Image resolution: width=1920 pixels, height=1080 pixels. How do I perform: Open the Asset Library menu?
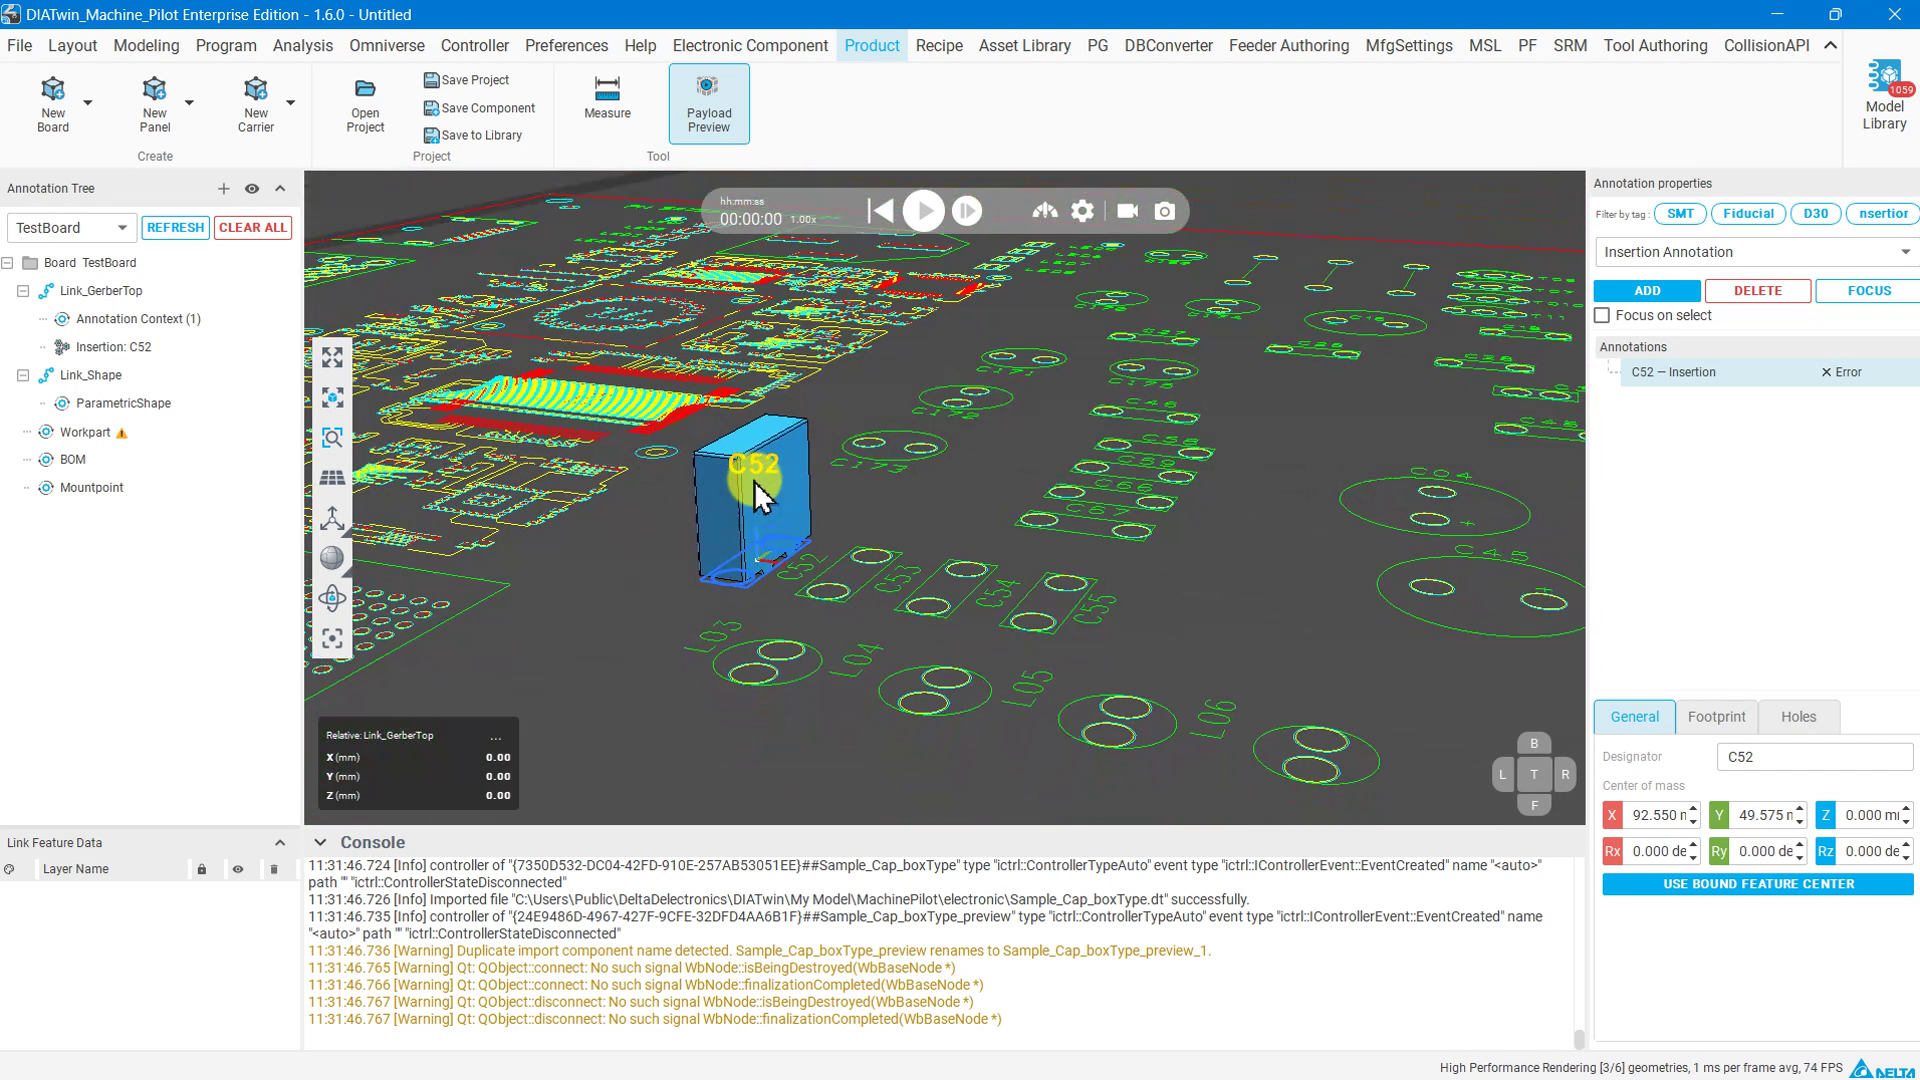(x=1024, y=46)
